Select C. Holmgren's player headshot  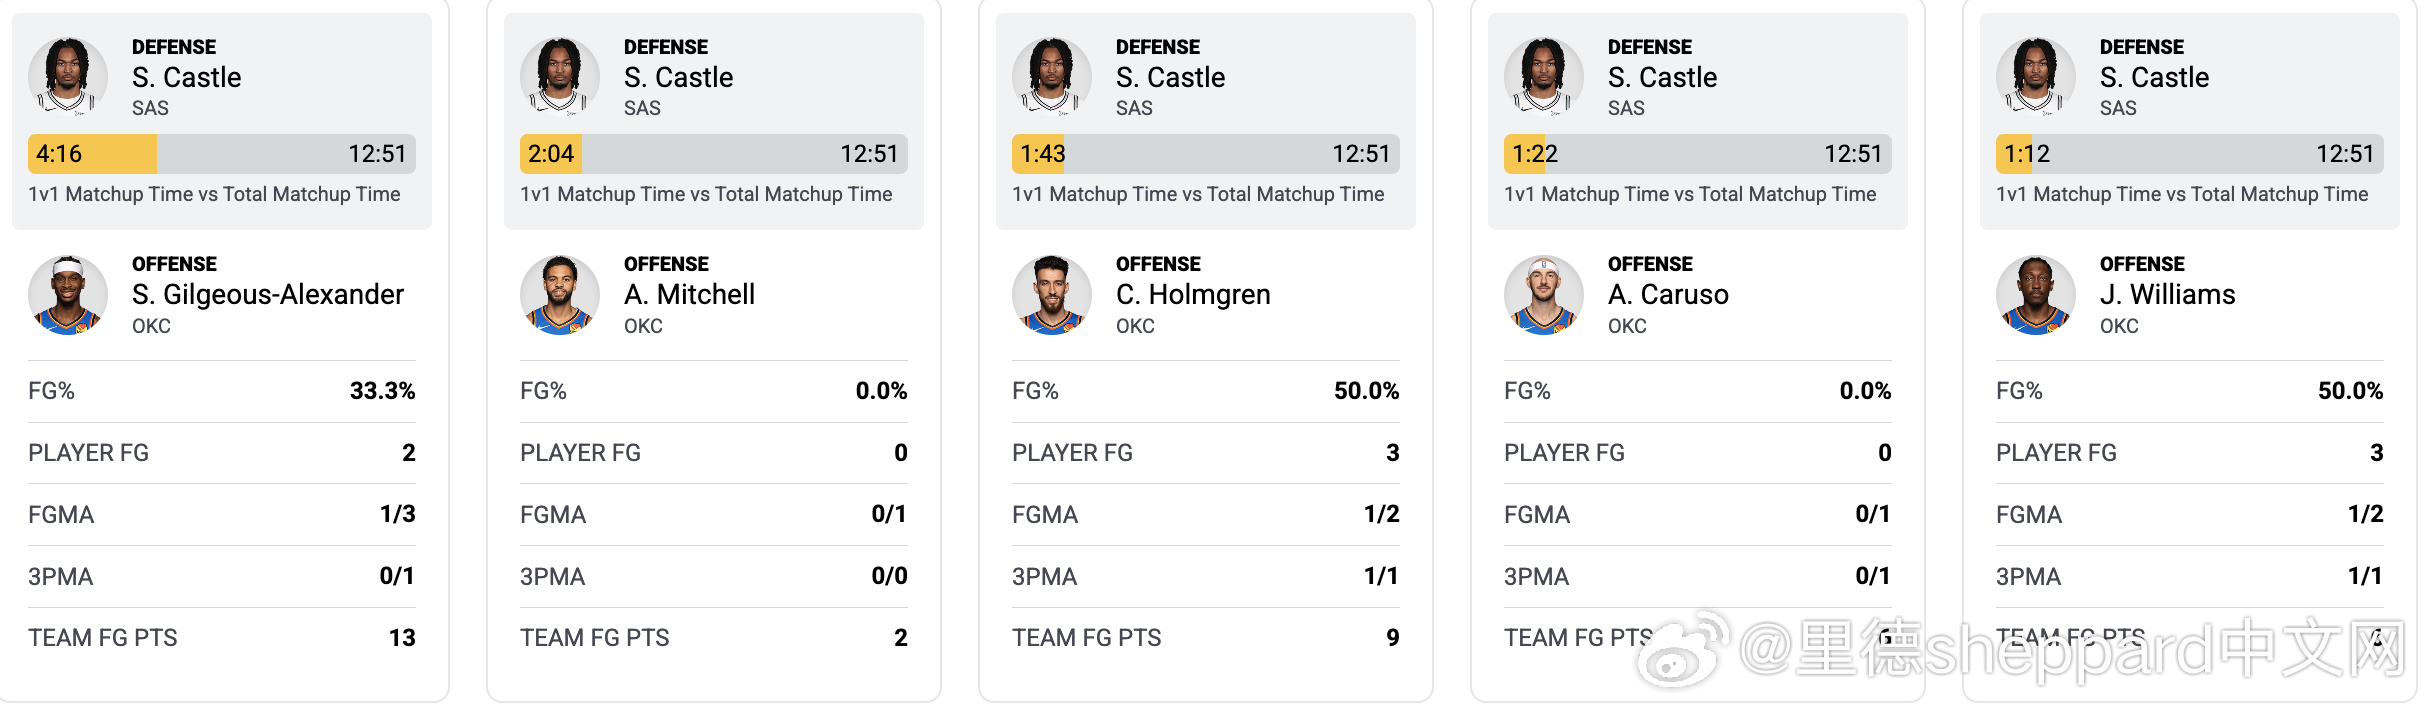pyautogui.click(x=1052, y=294)
